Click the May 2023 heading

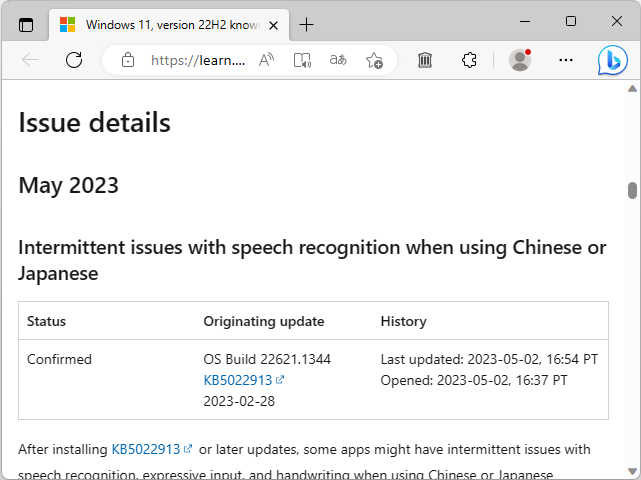(69, 185)
